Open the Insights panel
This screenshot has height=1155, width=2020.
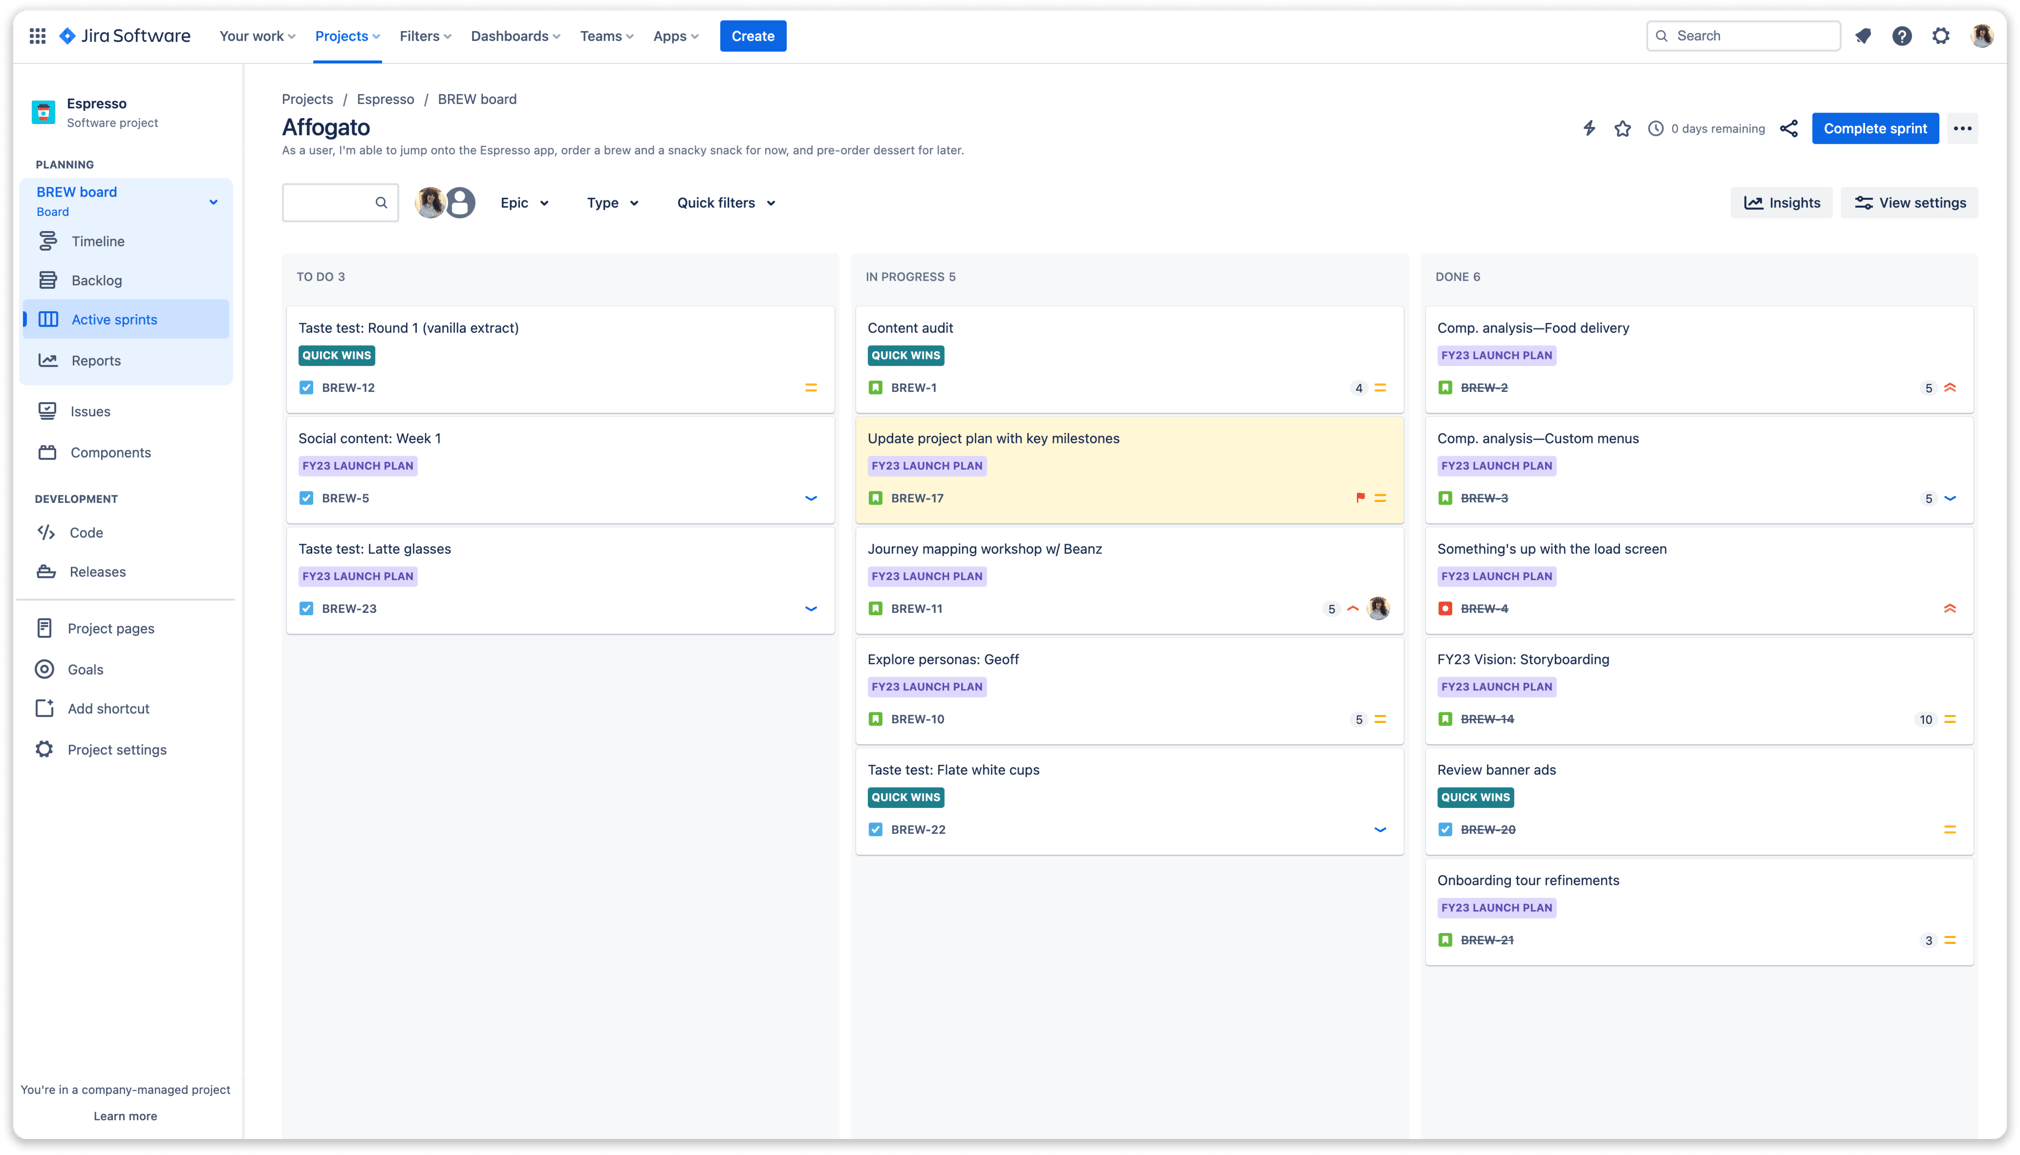tap(1781, 202)
